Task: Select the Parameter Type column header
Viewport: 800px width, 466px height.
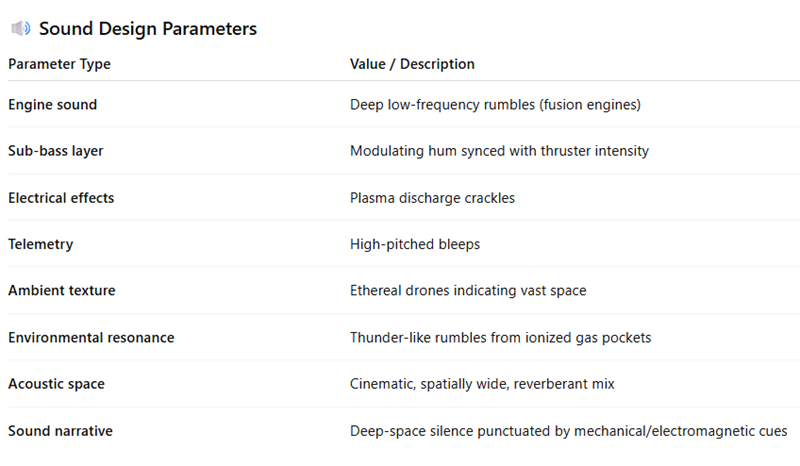Action: pyautogui.click(x=59, y=64)
